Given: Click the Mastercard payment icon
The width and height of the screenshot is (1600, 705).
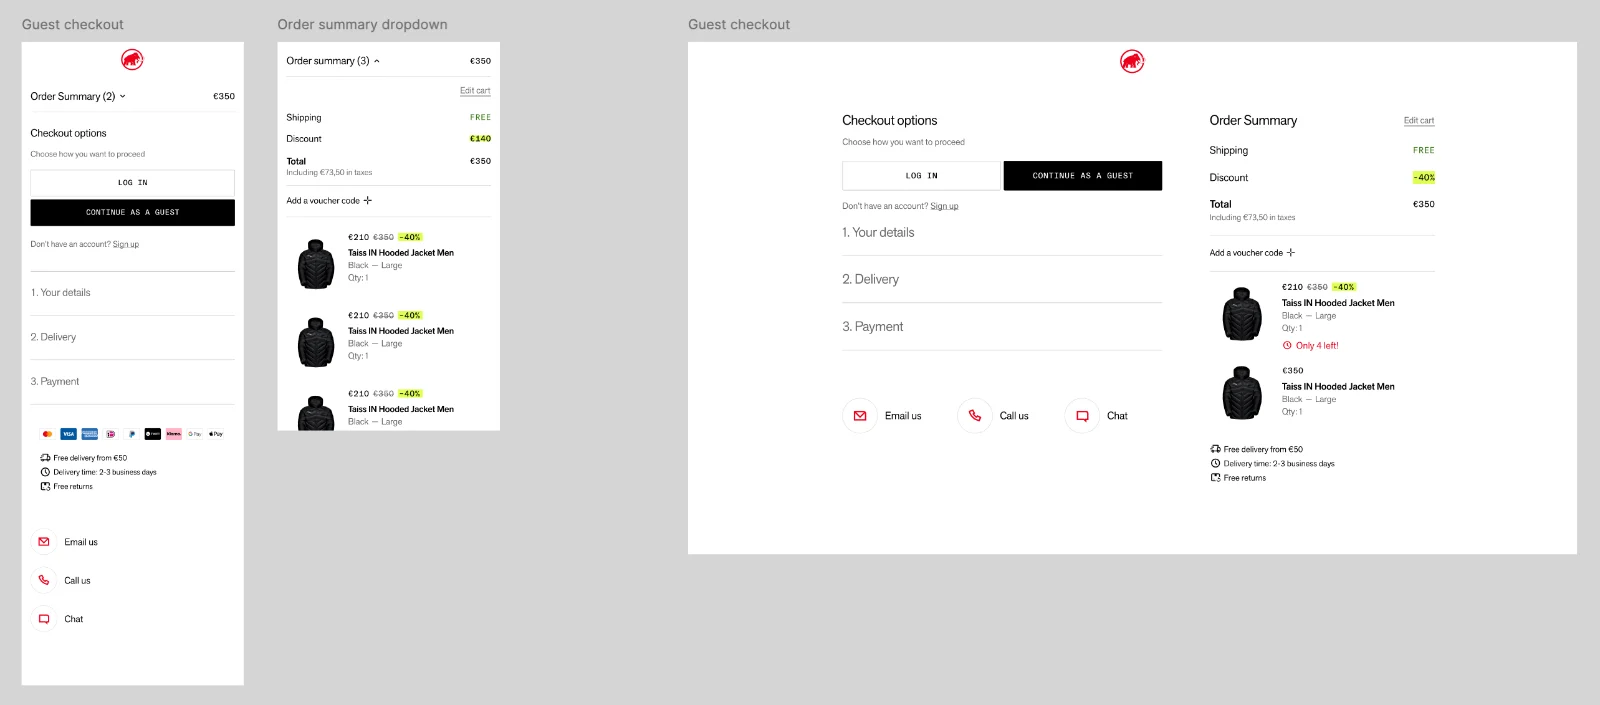Looking at the screenshot, I should 47,434.
